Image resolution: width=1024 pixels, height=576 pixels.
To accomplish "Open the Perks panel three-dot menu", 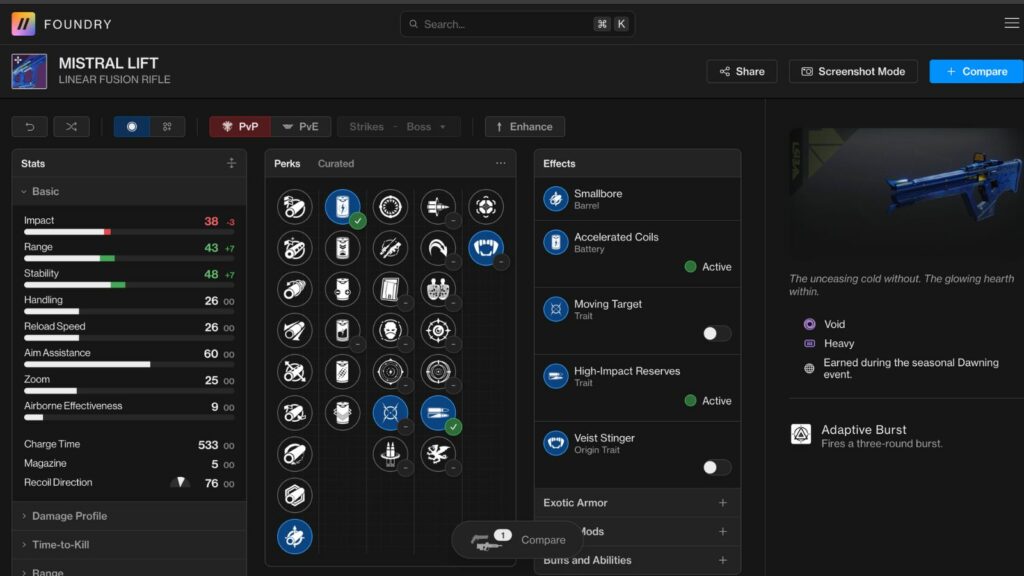I will (x=500, y=163).
